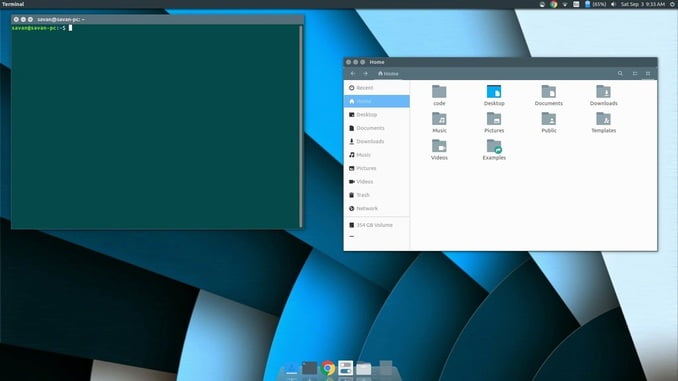678x381 pixels.
Task: Open the Pictures folder in file grid
Action: point(494,122)
